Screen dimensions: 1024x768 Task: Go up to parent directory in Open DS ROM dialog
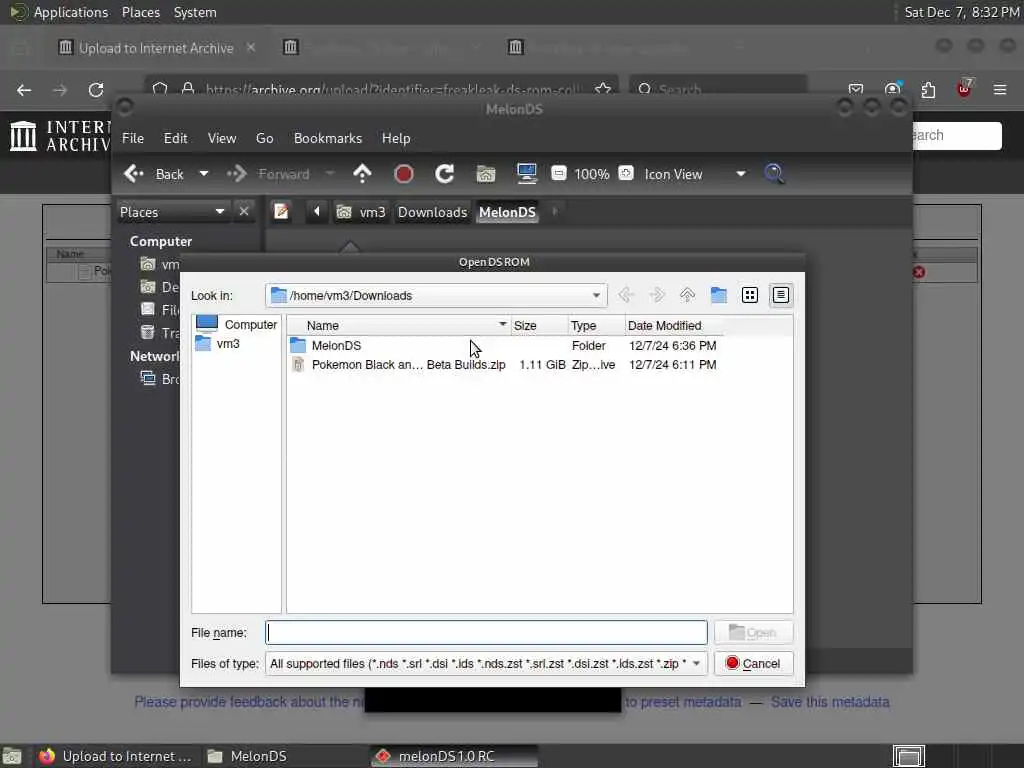coord(687,295)
